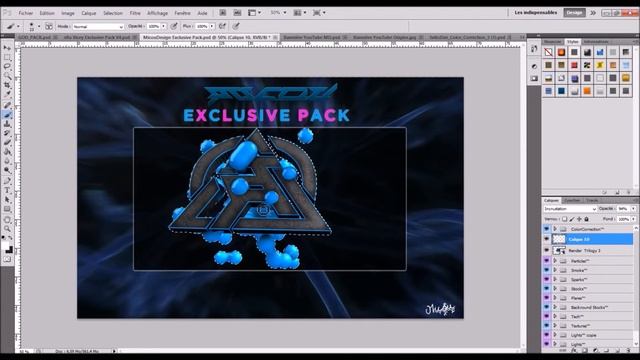Click the foreground color swatch

[5, 245]
